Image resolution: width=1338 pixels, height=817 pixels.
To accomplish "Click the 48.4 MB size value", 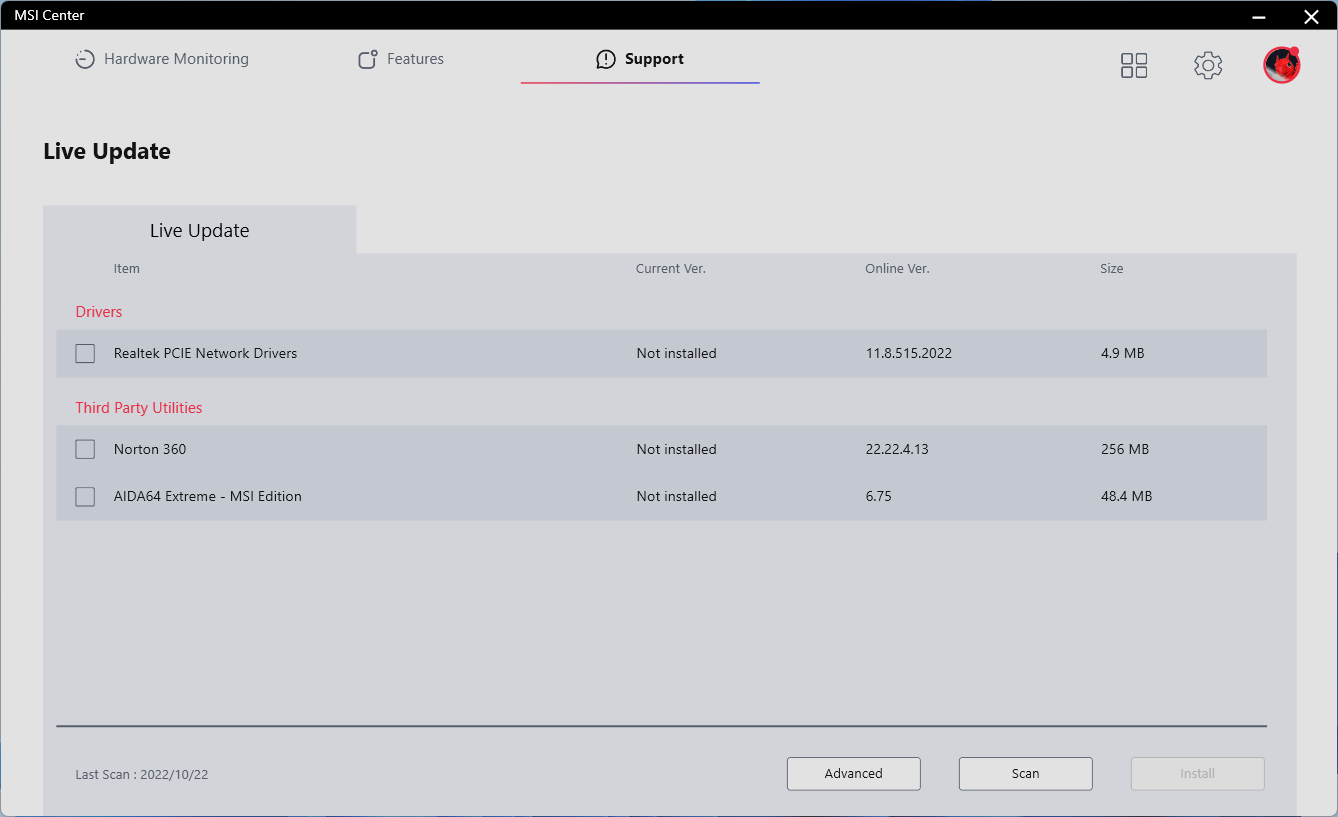I will 1127,496.
